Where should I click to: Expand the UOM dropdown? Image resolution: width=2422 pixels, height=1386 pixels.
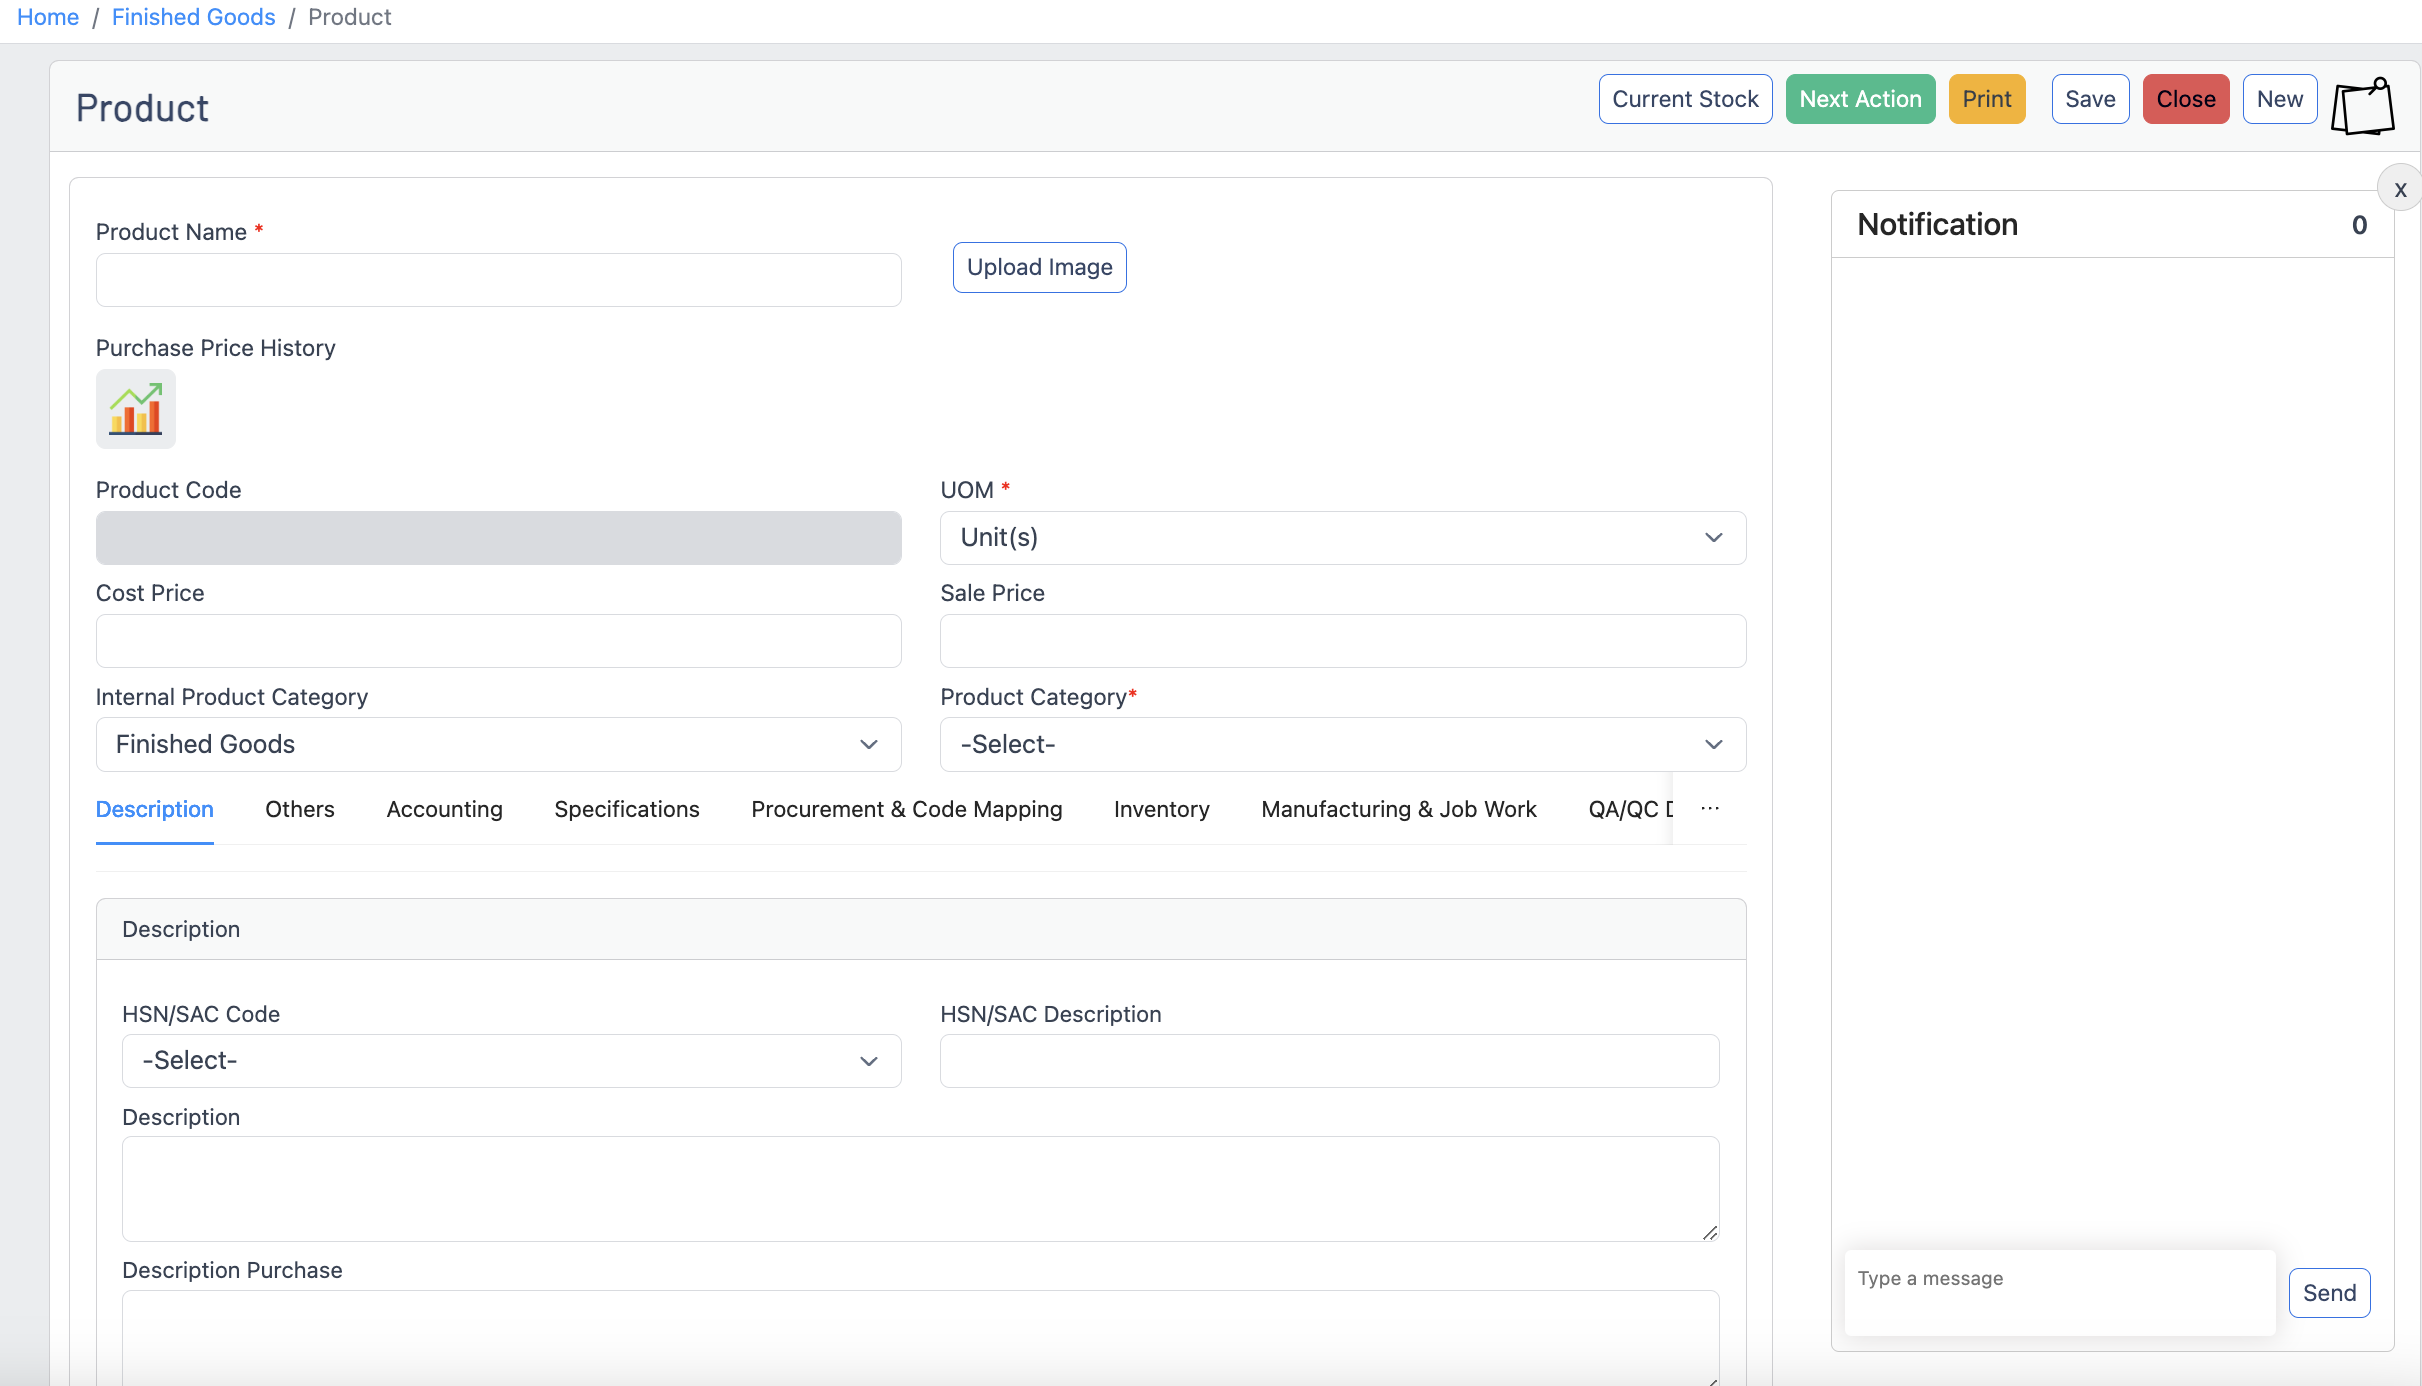coord(1343,538)
